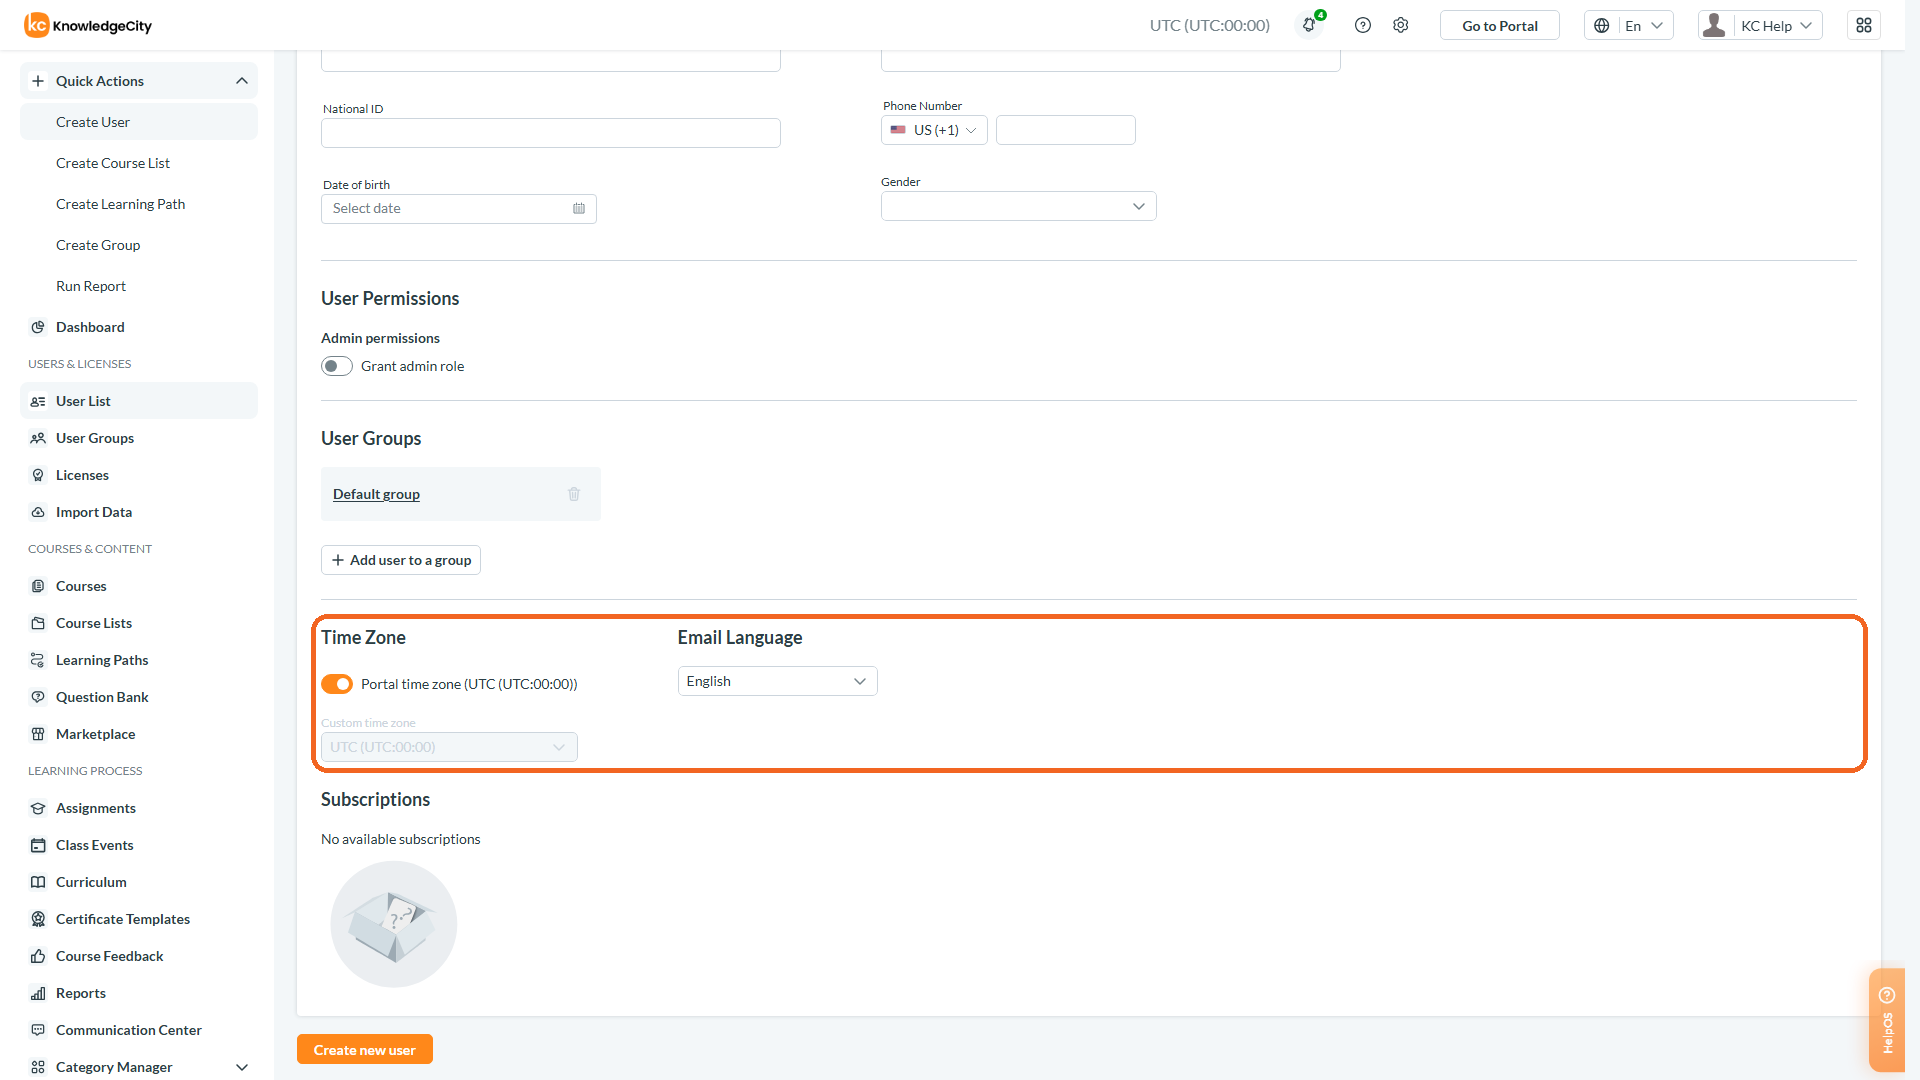This screenshot has height=1080, width=1920.
Task: Open the En language selector
Action: [x=1629, y=25]
